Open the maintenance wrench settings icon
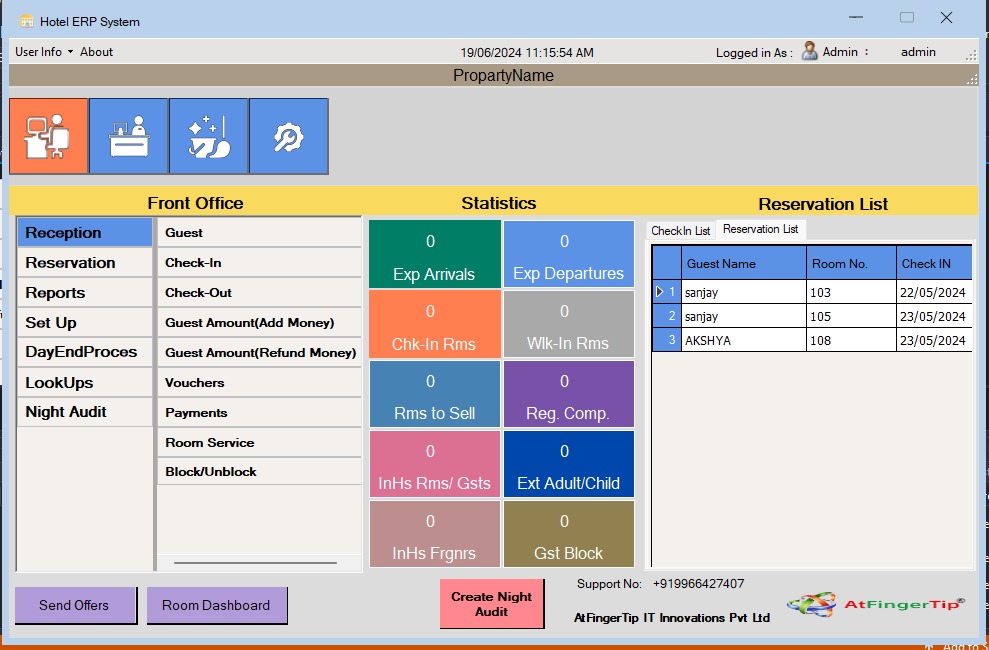This screenshot has width=989, height=650. pyautogui.click(x=288, y=136)
